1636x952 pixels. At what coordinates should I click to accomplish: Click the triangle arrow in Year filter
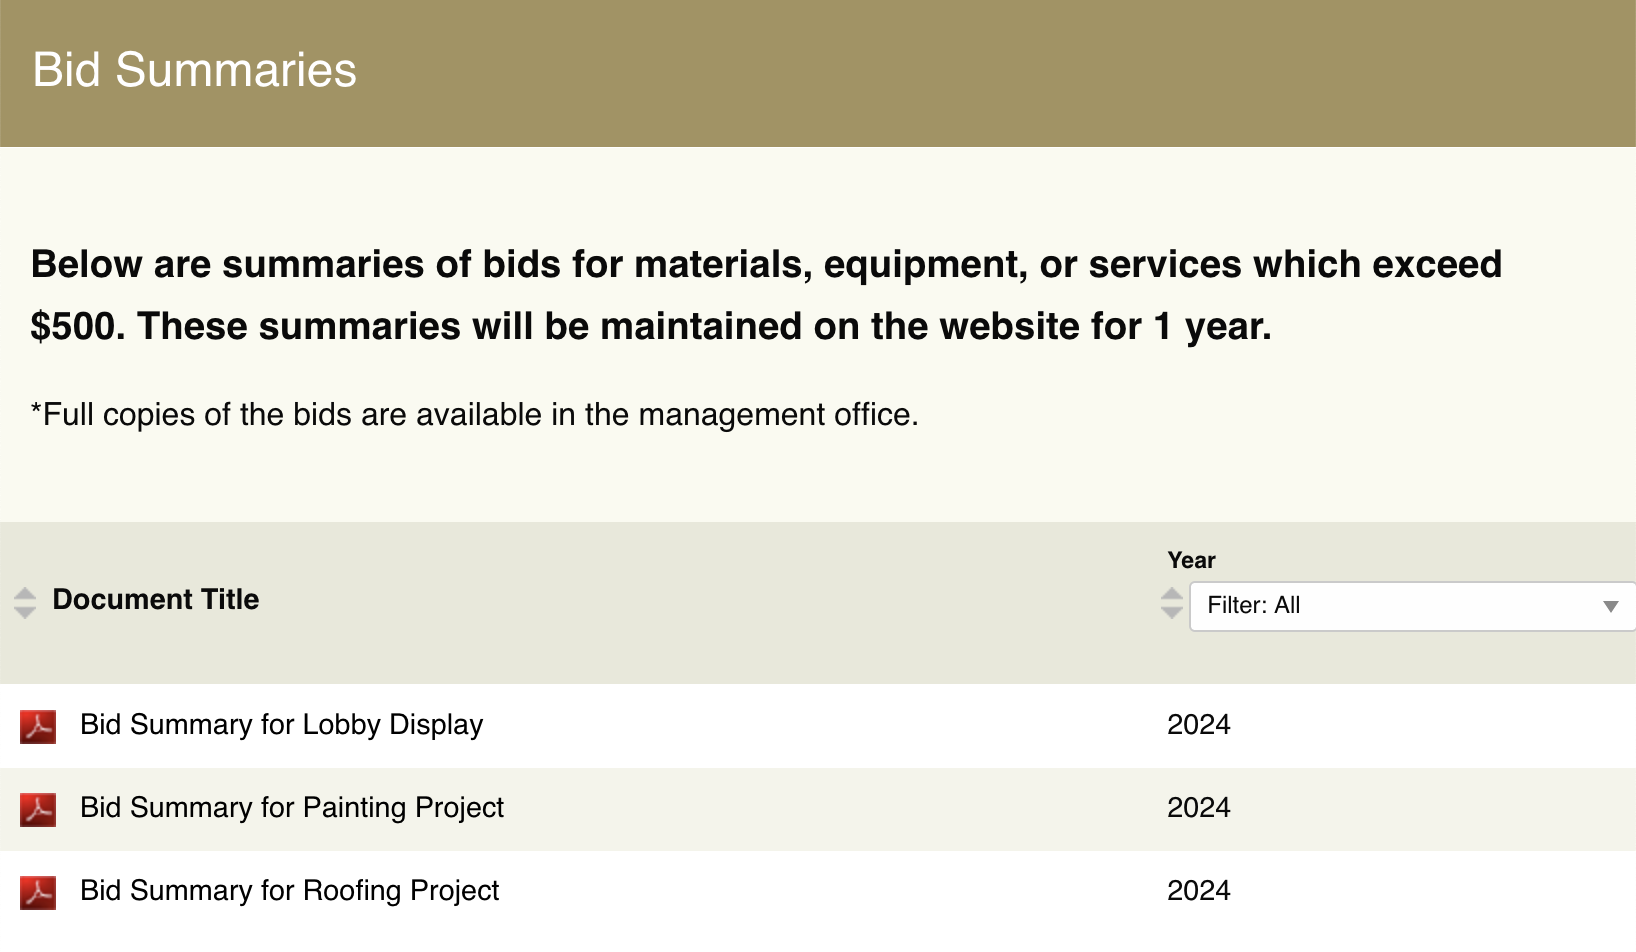[1610, 606]
